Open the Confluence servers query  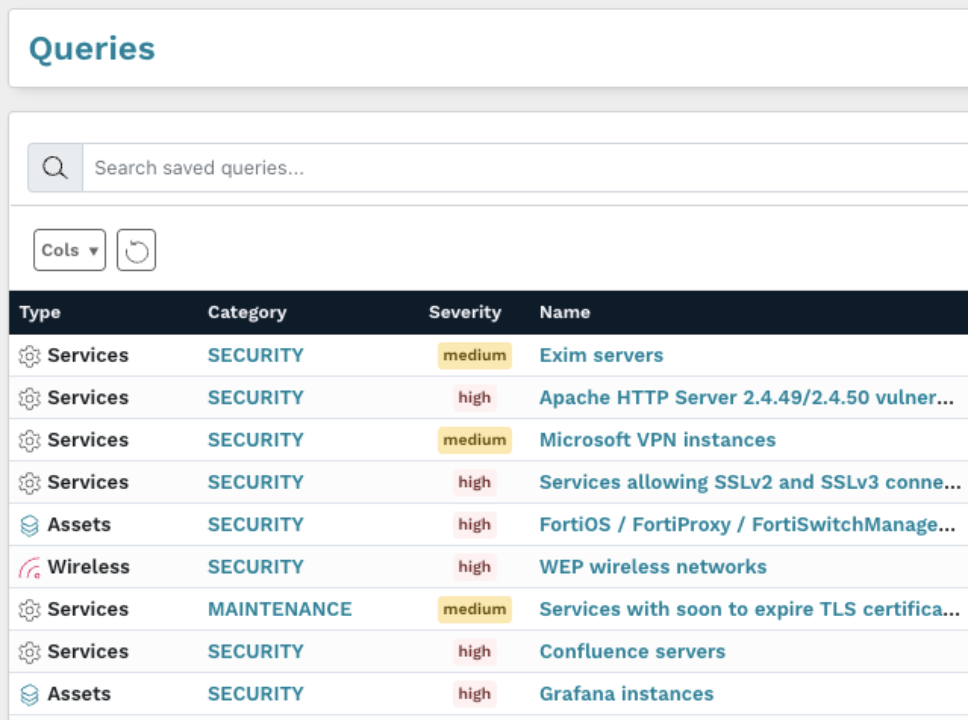(633, 651)
